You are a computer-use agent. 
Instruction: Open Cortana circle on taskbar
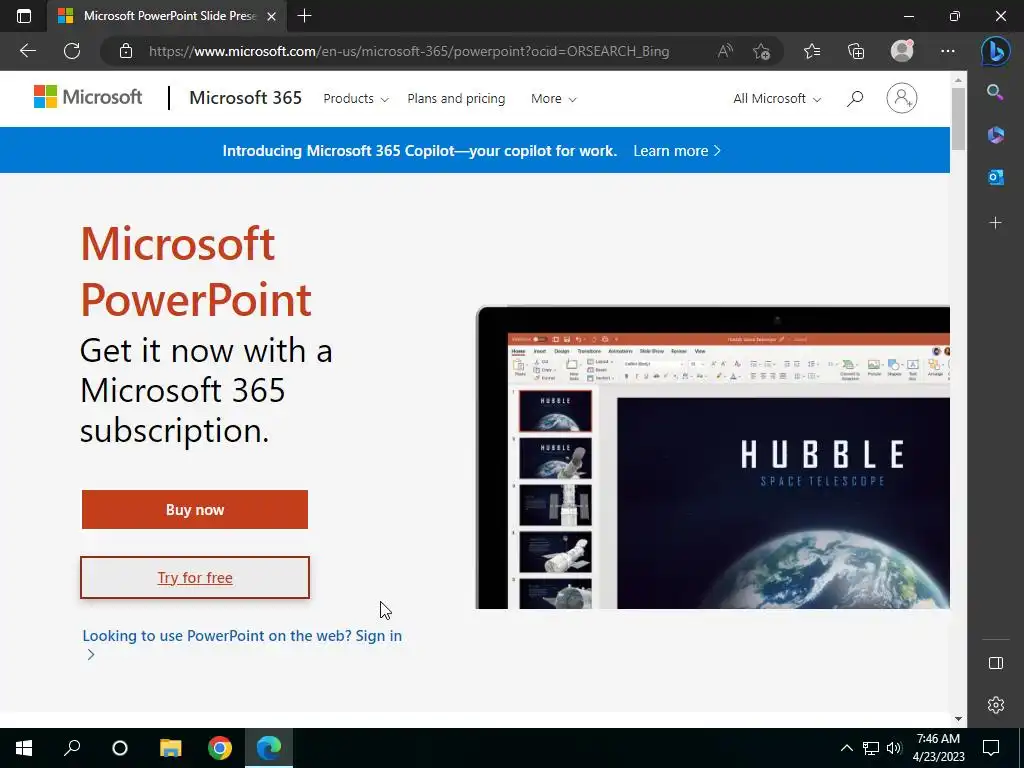pyautogui.click(x=120, y=748)
